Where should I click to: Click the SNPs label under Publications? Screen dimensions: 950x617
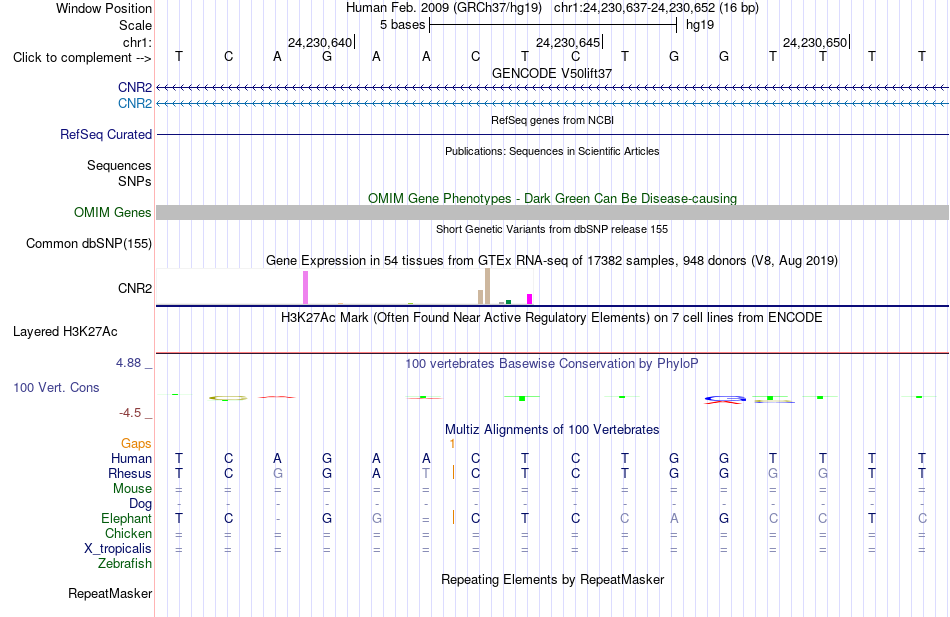(135, 181)
